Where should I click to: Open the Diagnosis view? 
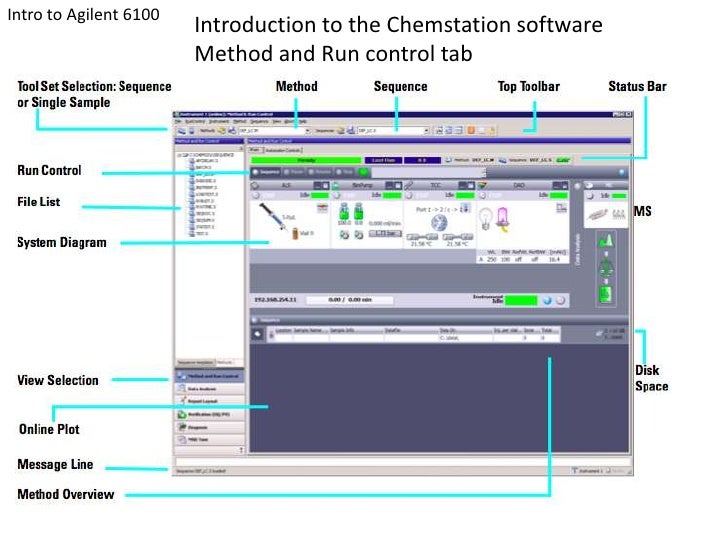pyautogui.click(x=209, y=427)
